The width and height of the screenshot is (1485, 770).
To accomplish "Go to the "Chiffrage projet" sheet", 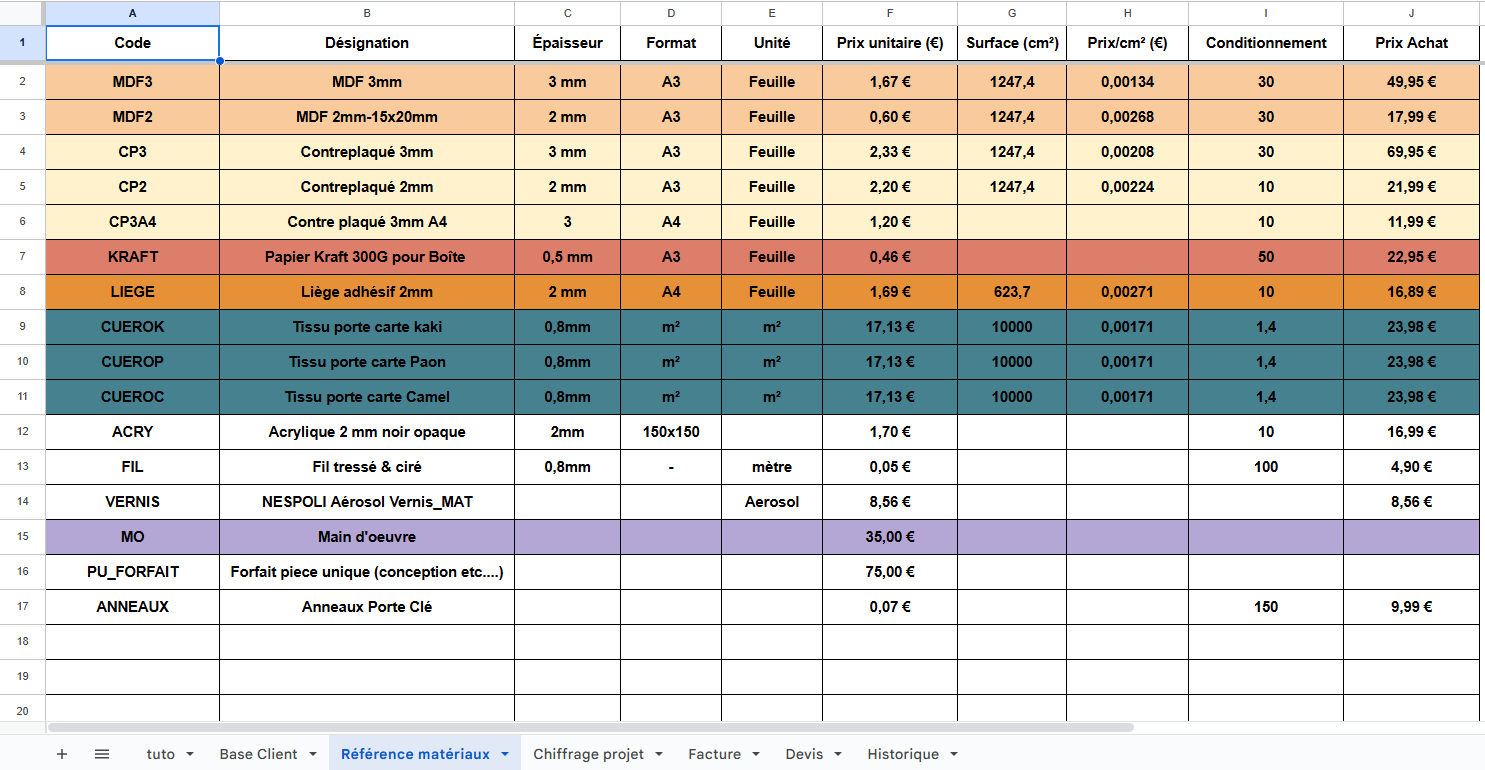I will click(588, 754).
